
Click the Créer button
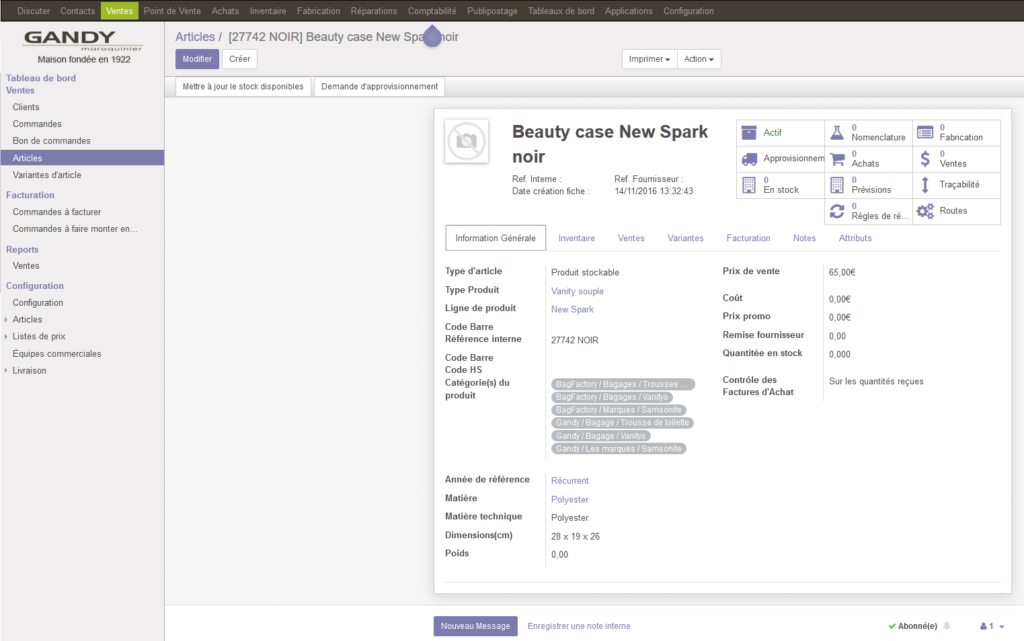pos(240,59)
